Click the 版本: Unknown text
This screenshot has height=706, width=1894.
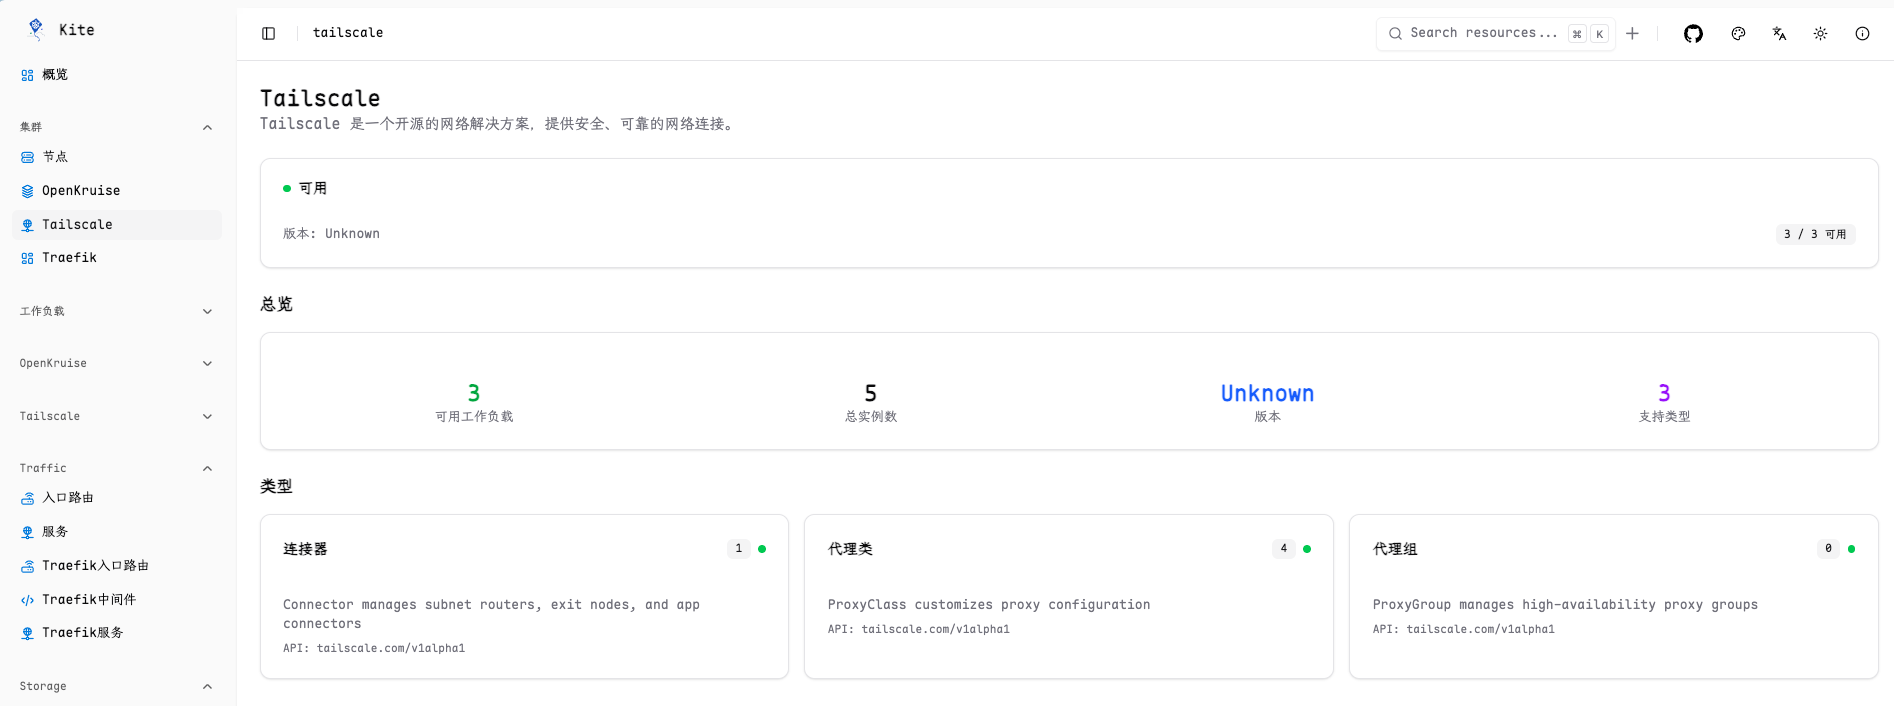(331, 234)
